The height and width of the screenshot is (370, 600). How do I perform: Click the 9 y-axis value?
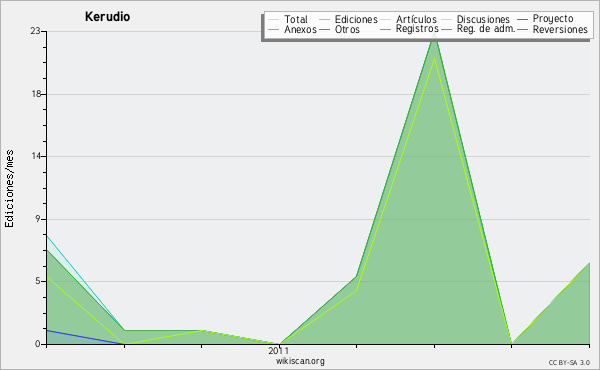38,219
